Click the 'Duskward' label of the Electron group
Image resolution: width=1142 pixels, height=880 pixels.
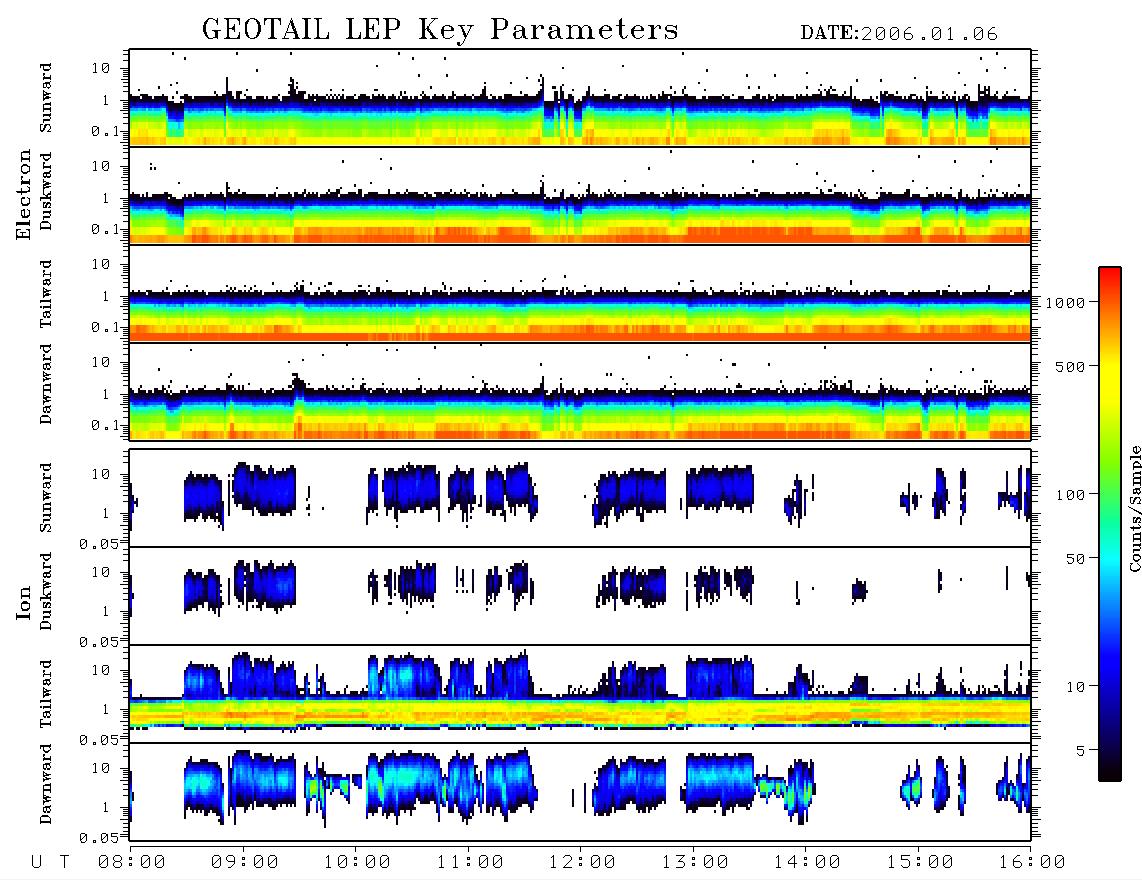point(46,192)
